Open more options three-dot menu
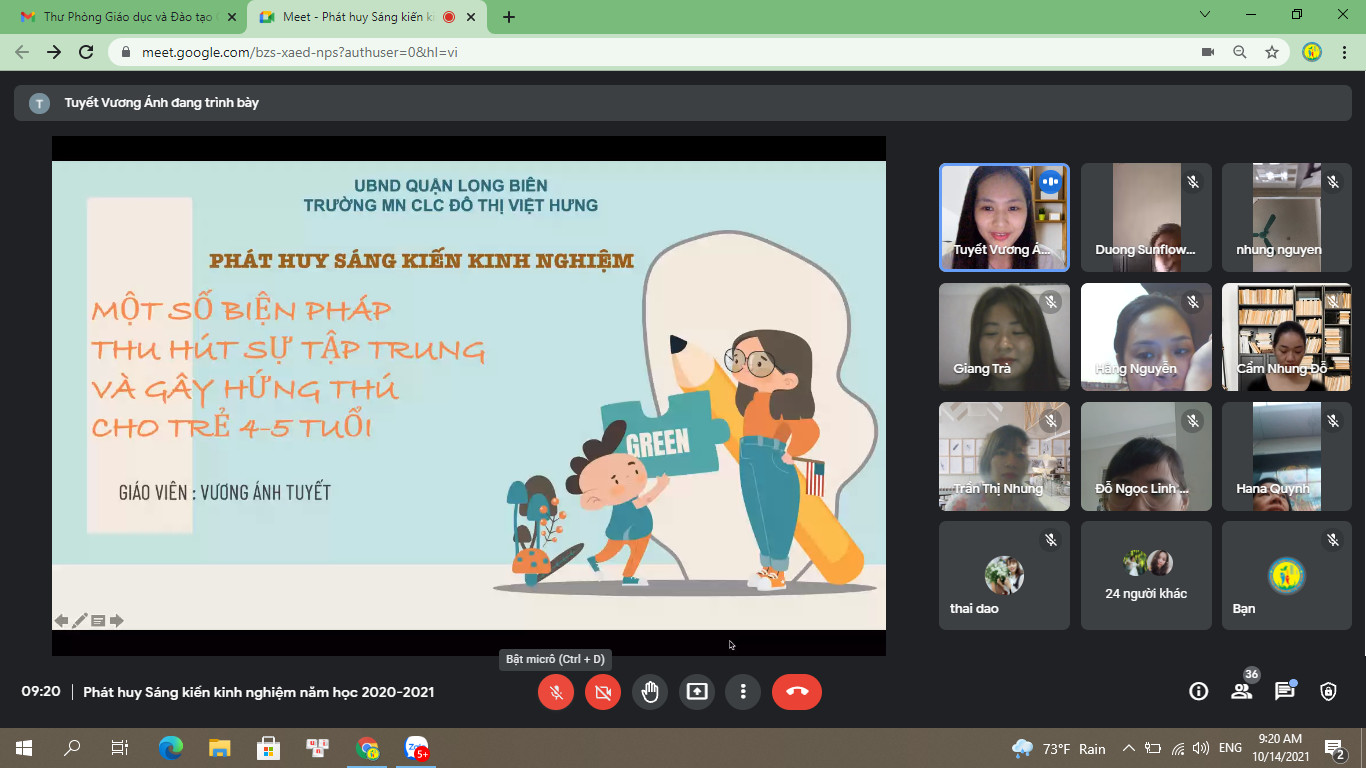The image size is (1366, 768). 743,692
